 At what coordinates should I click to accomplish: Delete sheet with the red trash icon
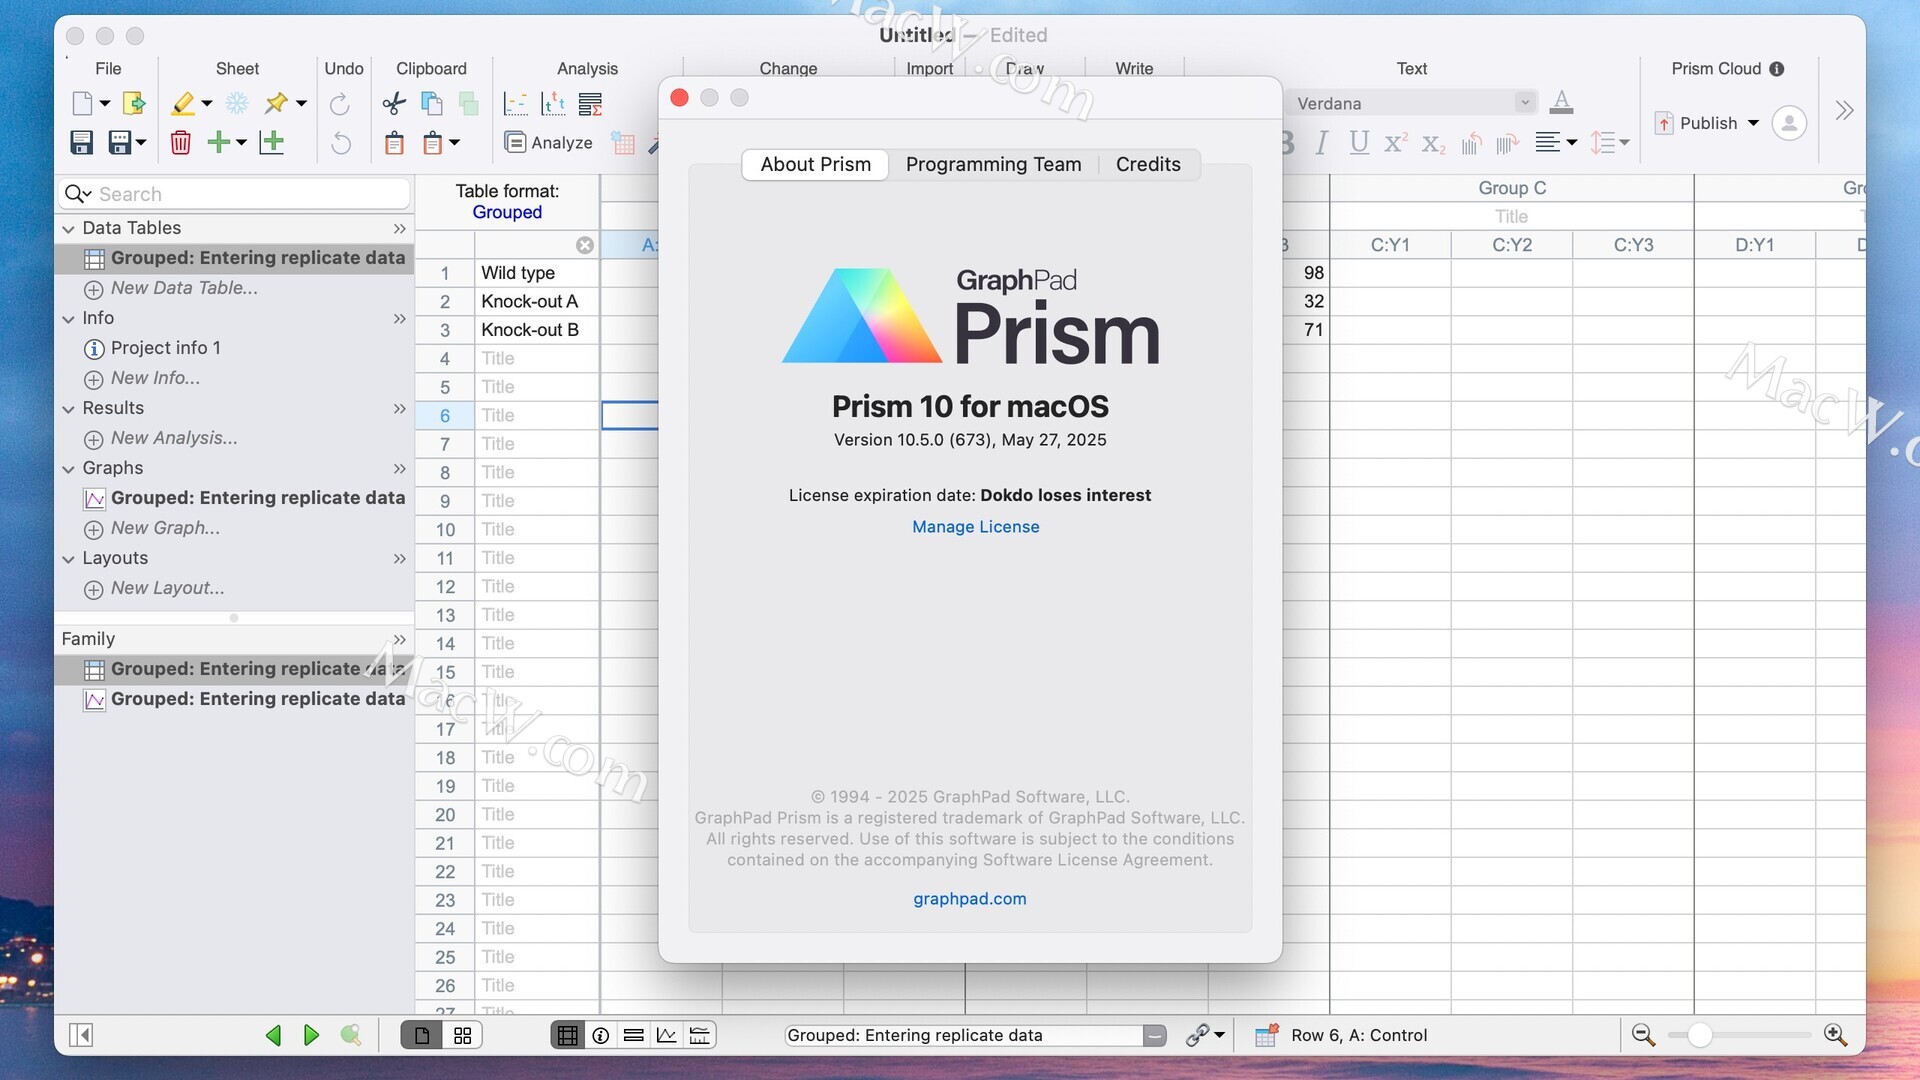[181, 142]
